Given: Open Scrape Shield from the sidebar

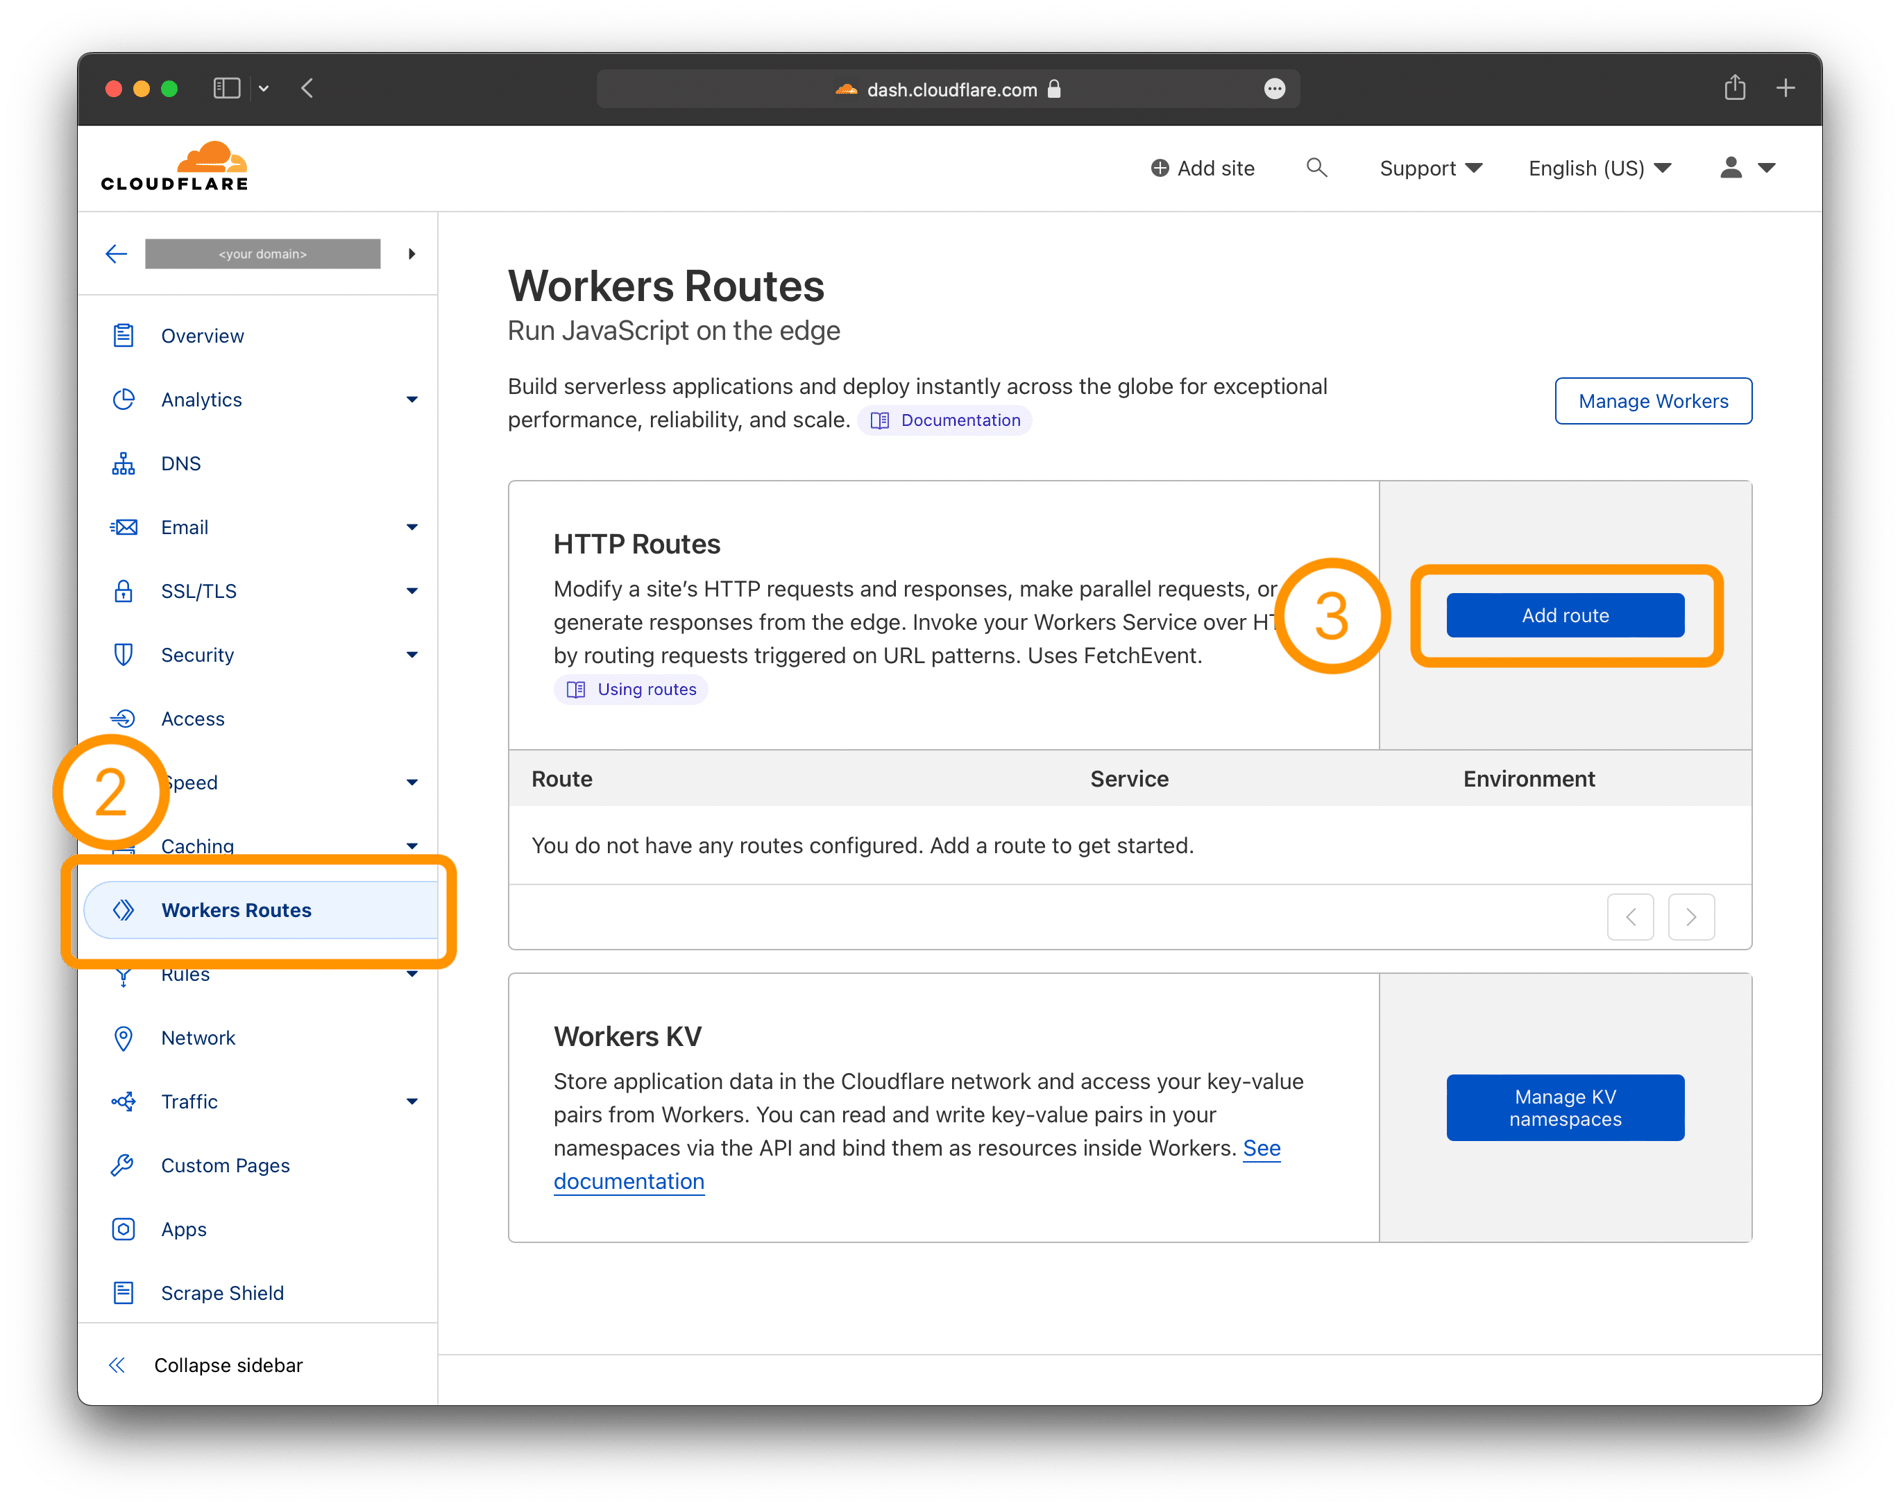Looking at the screenshot, I should pos(222,1292).
